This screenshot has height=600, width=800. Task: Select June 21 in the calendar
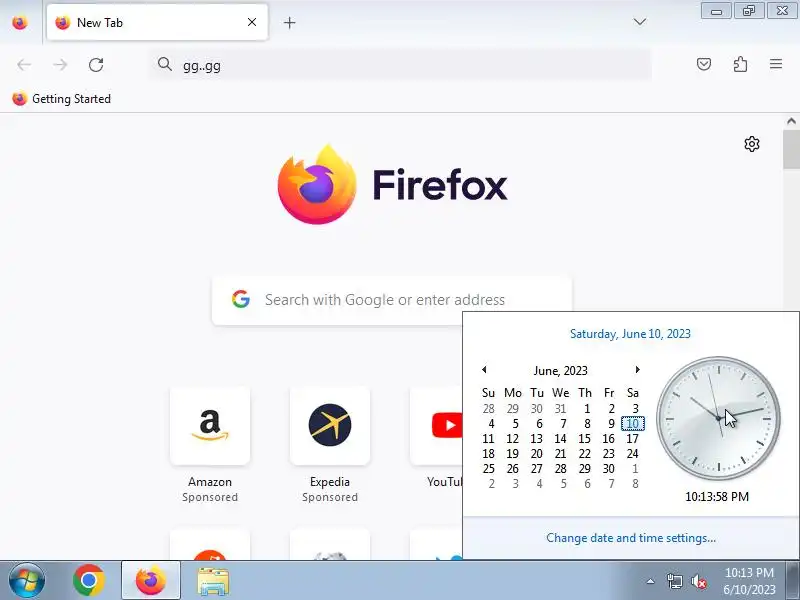pyautogui.click(x=560, y=454)
